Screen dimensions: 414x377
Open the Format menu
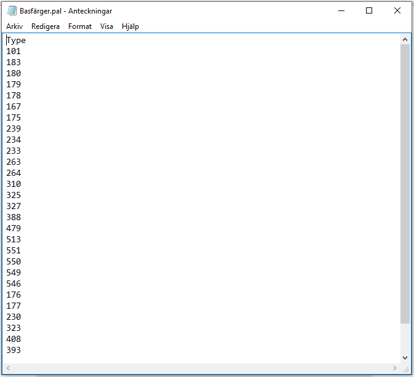(80, 26)
